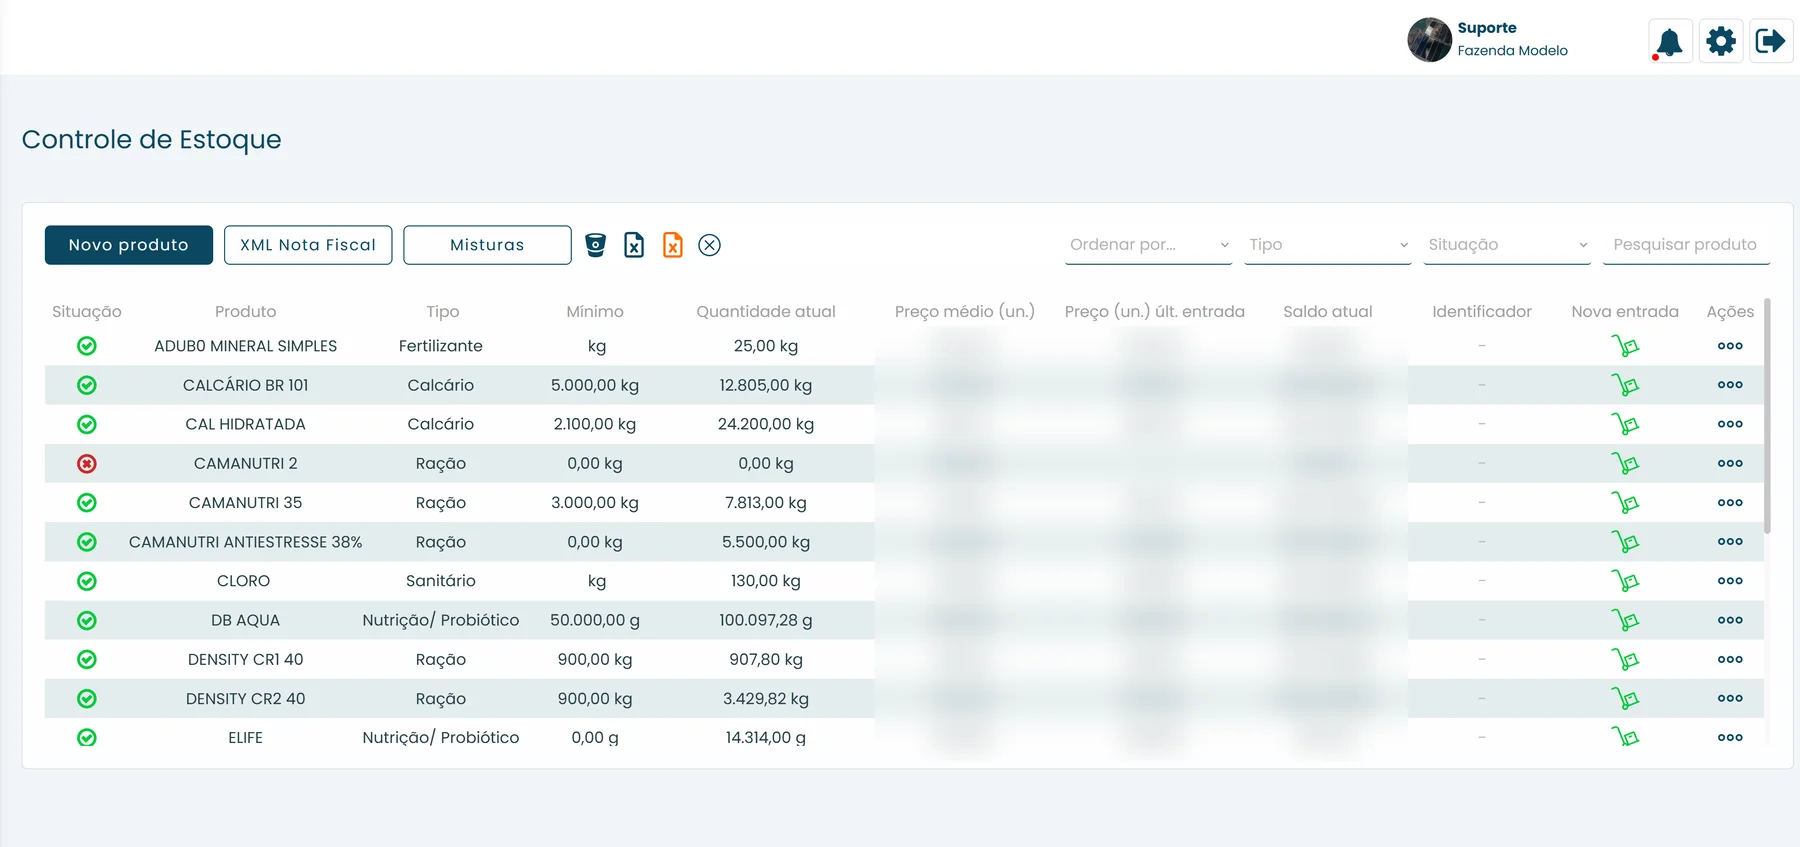1800x847 pixels.
Task: Click the "Produto" column header
Action: 245,312
